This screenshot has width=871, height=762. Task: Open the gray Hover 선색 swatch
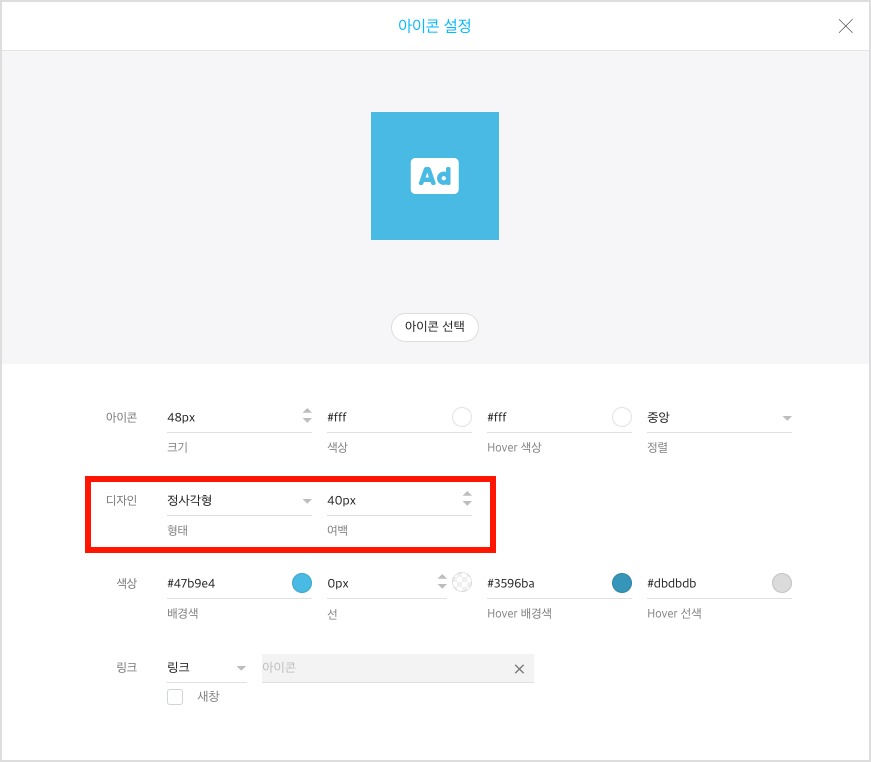coord(782,583)
